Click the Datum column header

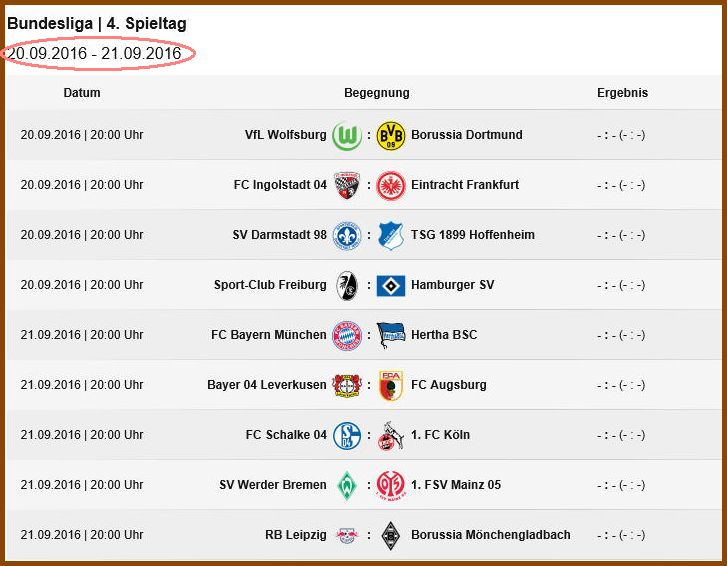click(82, 93)
